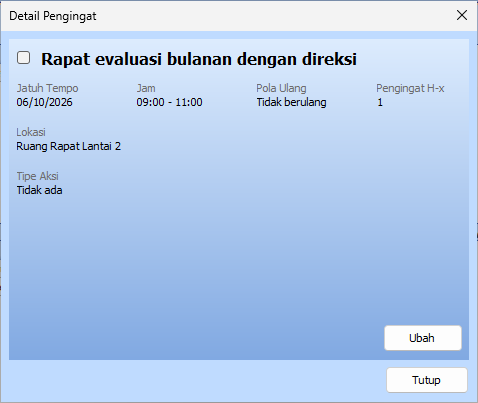Click the value Tidak ada
Viewport: 478px width, 403px height.
pos(39,190)
